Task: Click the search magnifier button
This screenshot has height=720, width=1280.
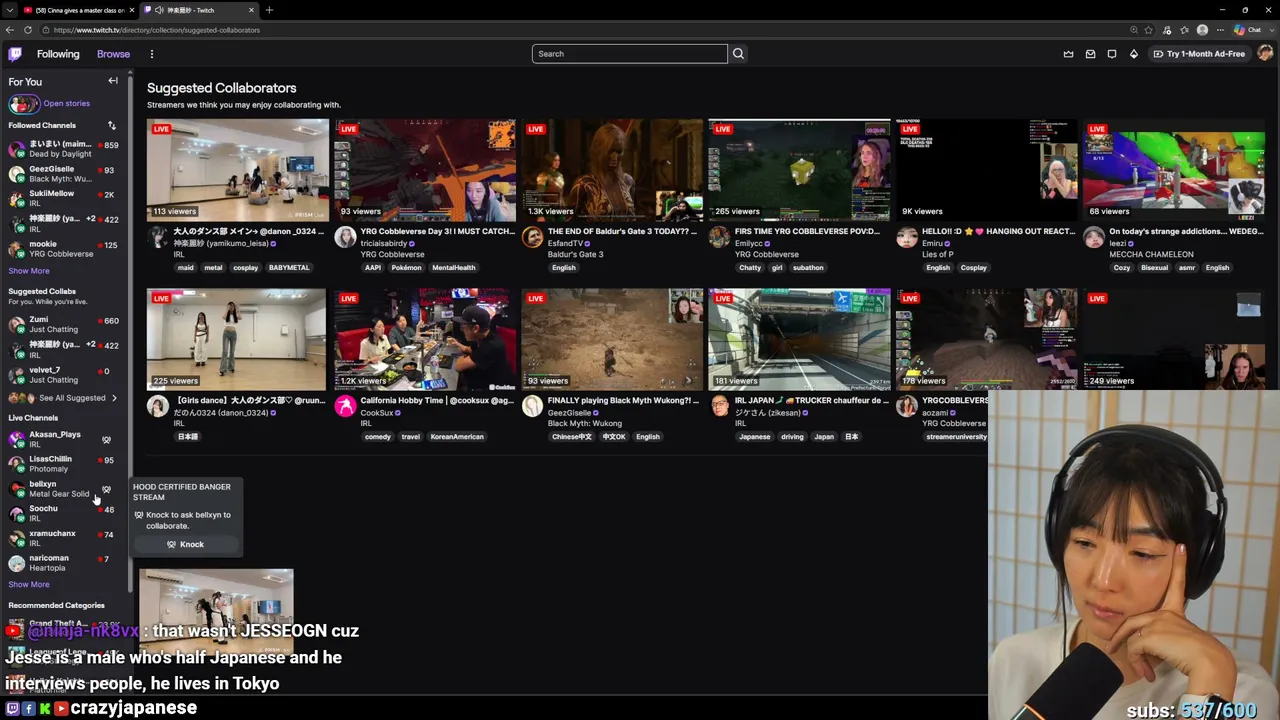Action: click(x=738, y=54)
